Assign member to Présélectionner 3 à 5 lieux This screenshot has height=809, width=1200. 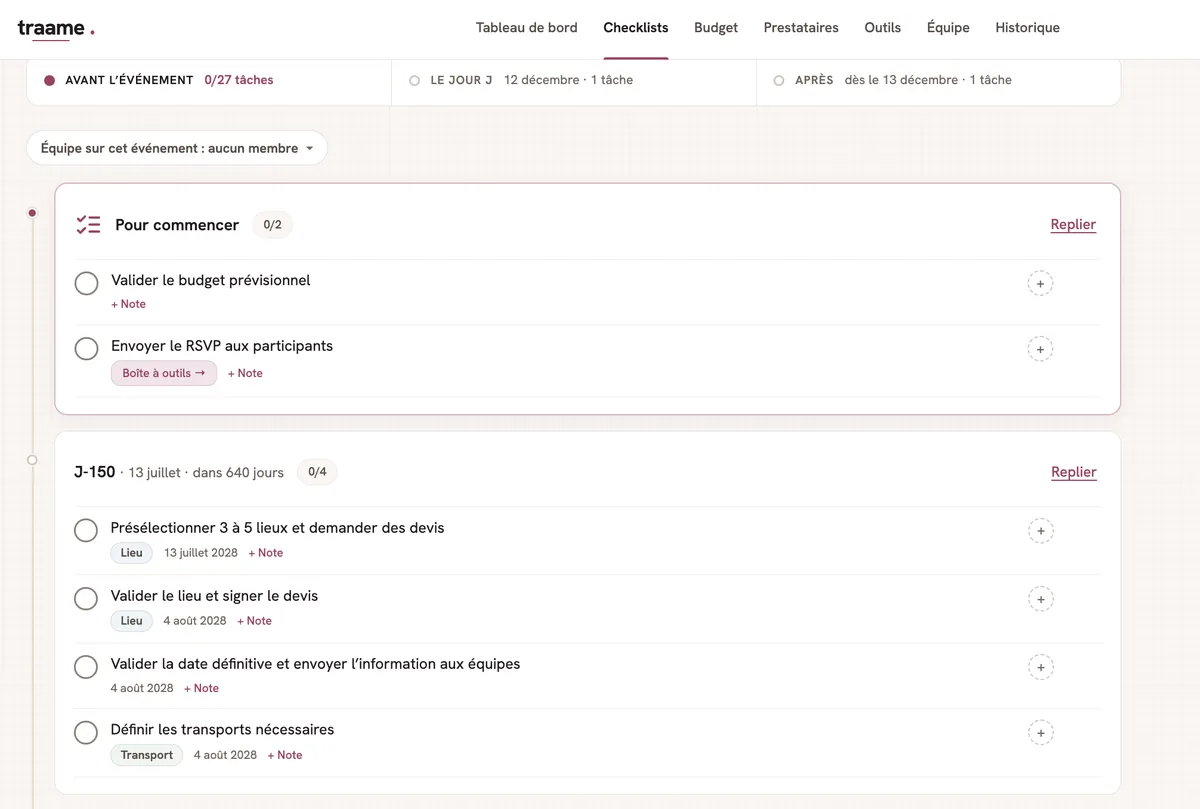point(1040,531)
